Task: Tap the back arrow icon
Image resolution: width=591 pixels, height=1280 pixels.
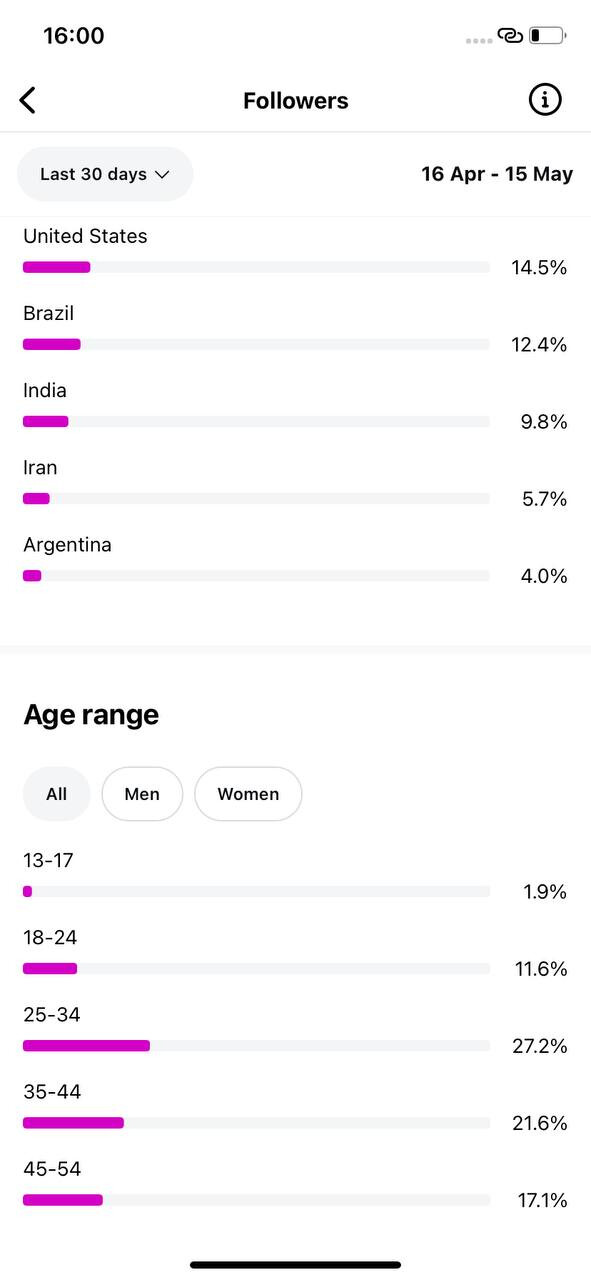Action: pyautogui.click(x=27, y=100)
